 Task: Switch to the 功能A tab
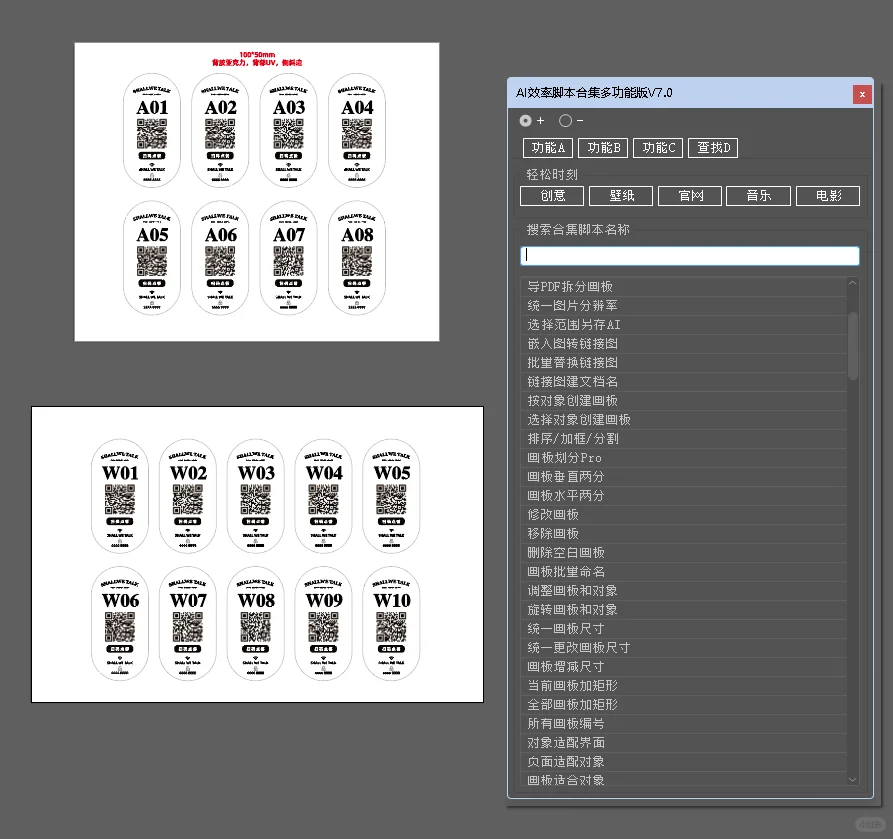[x=547, y=147]
